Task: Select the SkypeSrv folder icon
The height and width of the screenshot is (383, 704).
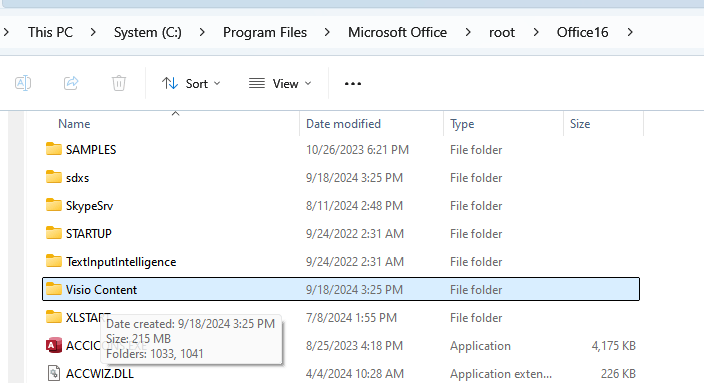Action: click(53, 205)
